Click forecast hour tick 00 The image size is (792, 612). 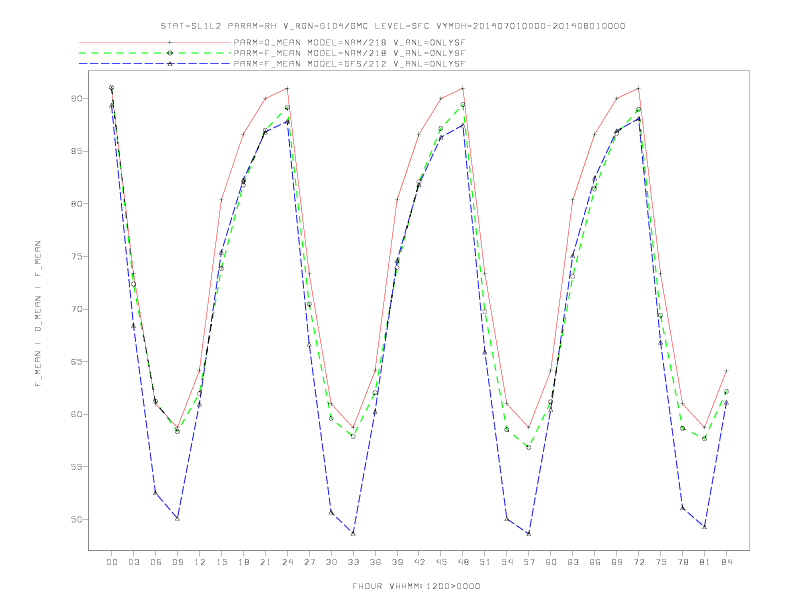click(x=112, y=562)
